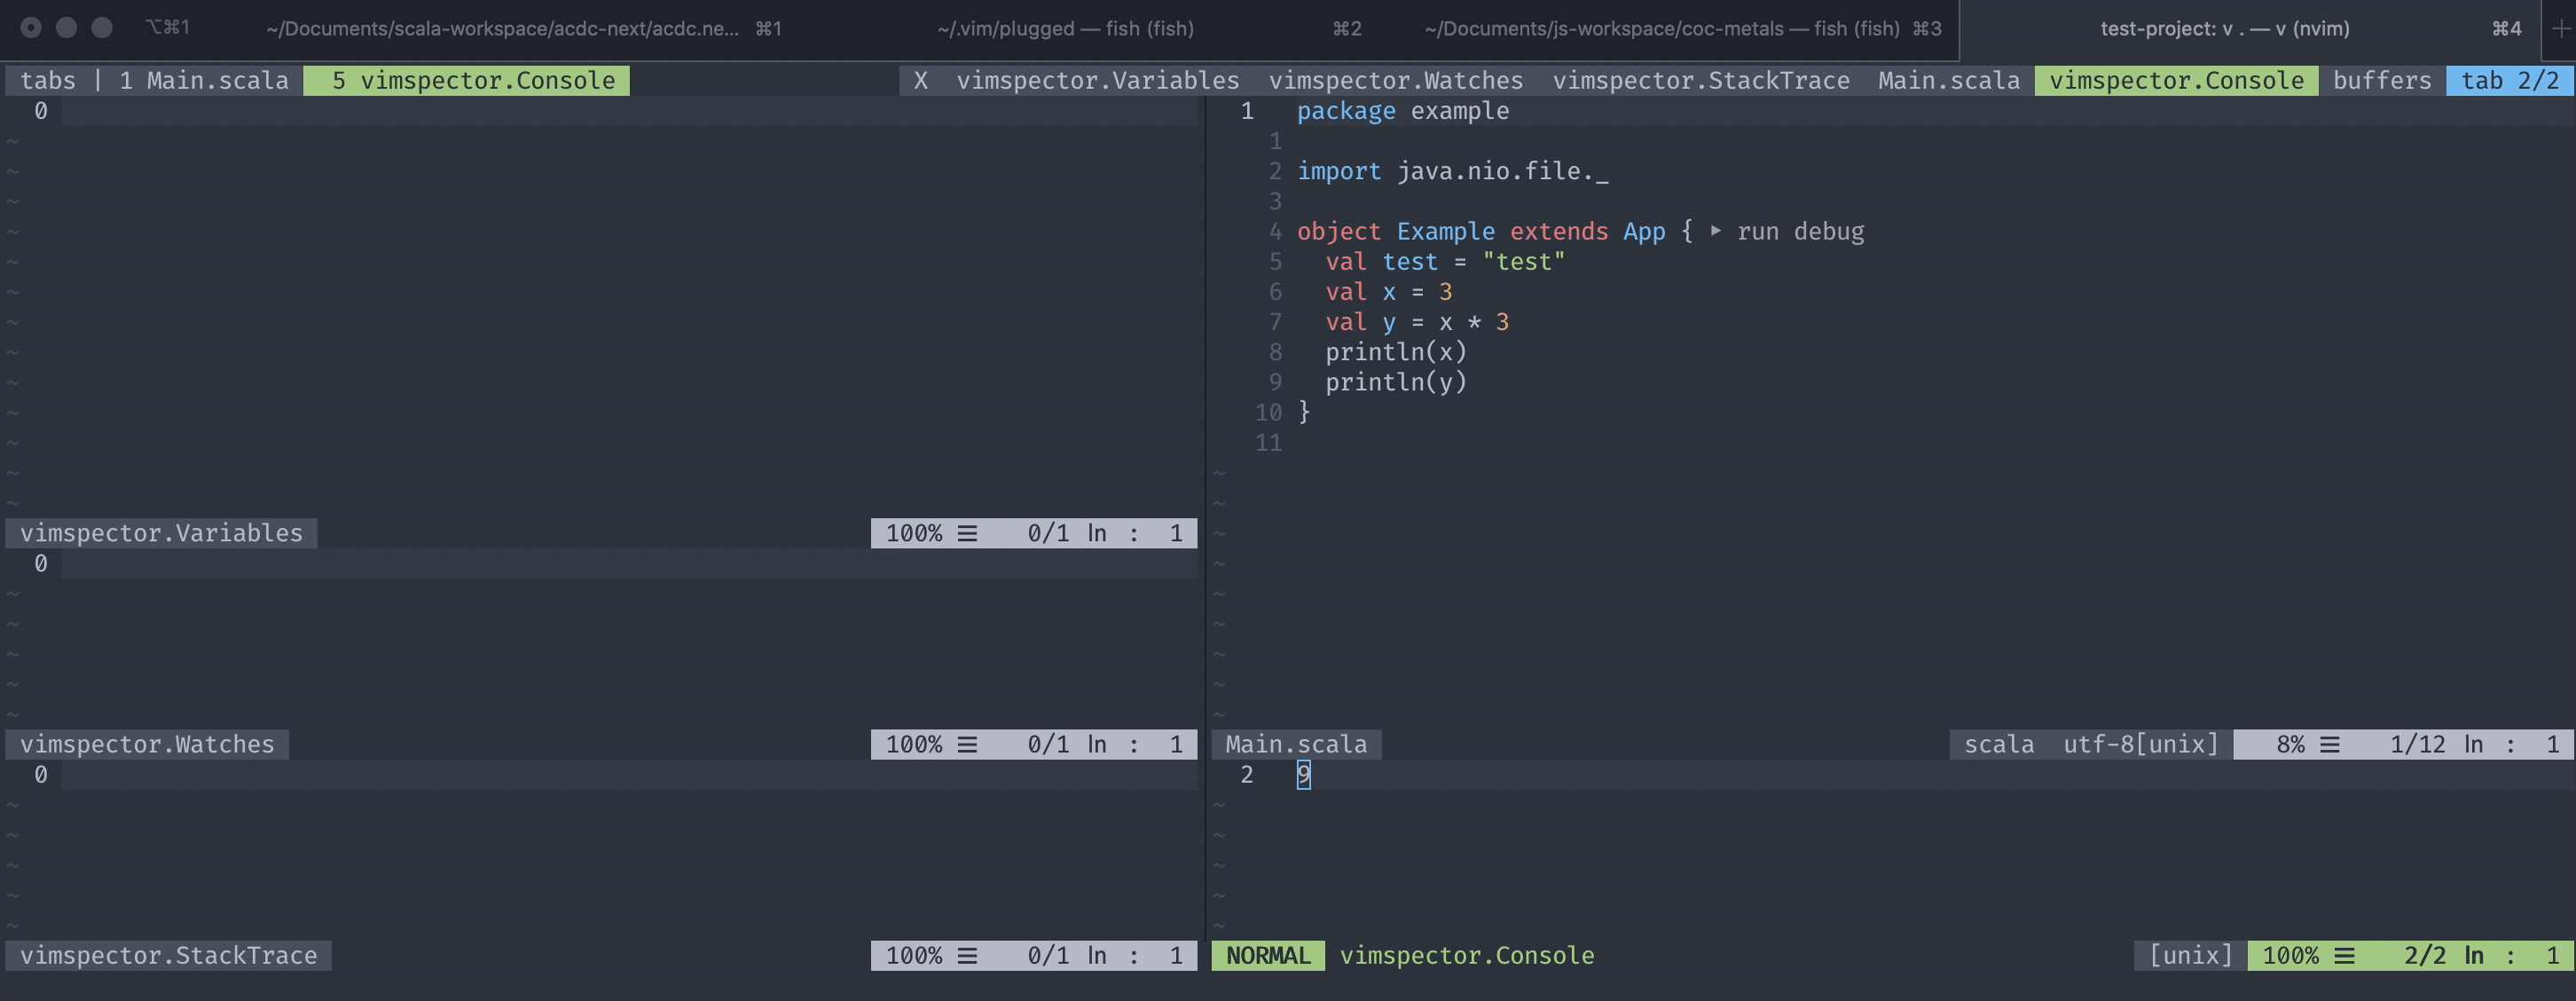This screenshot has width=2576, height=1001.
Task: Click the hamburger icon in vimspector.Watches statusline
Action: pos(967,744)
